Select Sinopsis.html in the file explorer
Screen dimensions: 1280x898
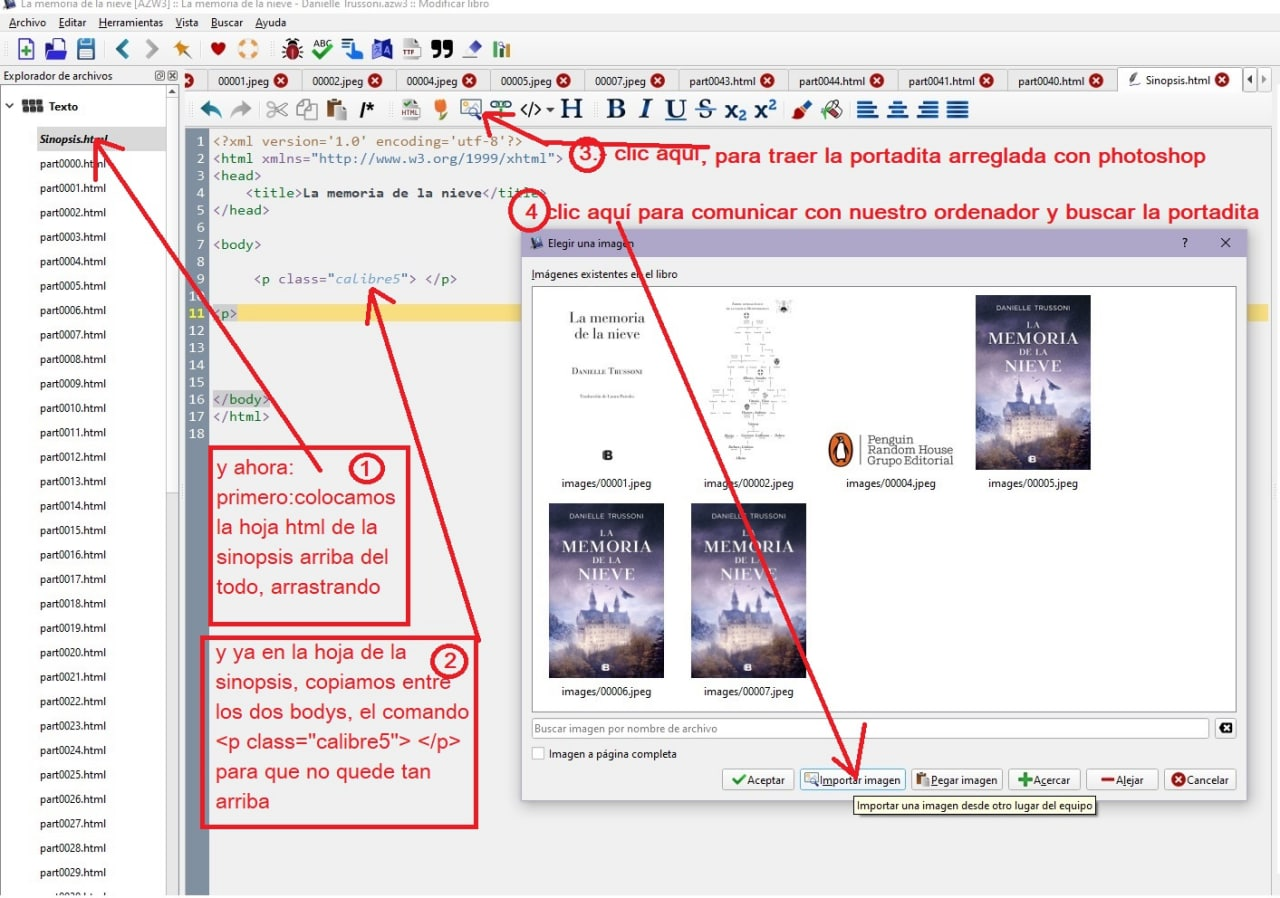(73, 139)
